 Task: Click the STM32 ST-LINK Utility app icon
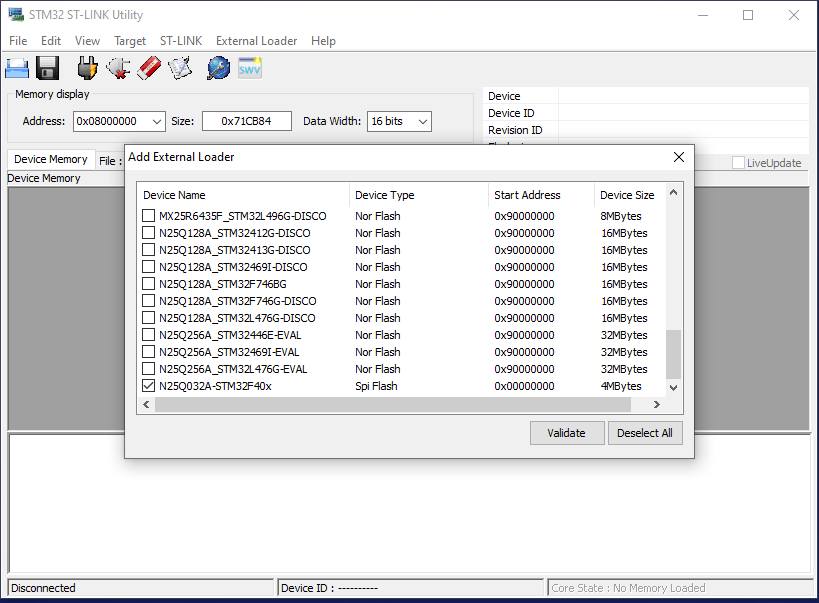(x=16, y=15)
